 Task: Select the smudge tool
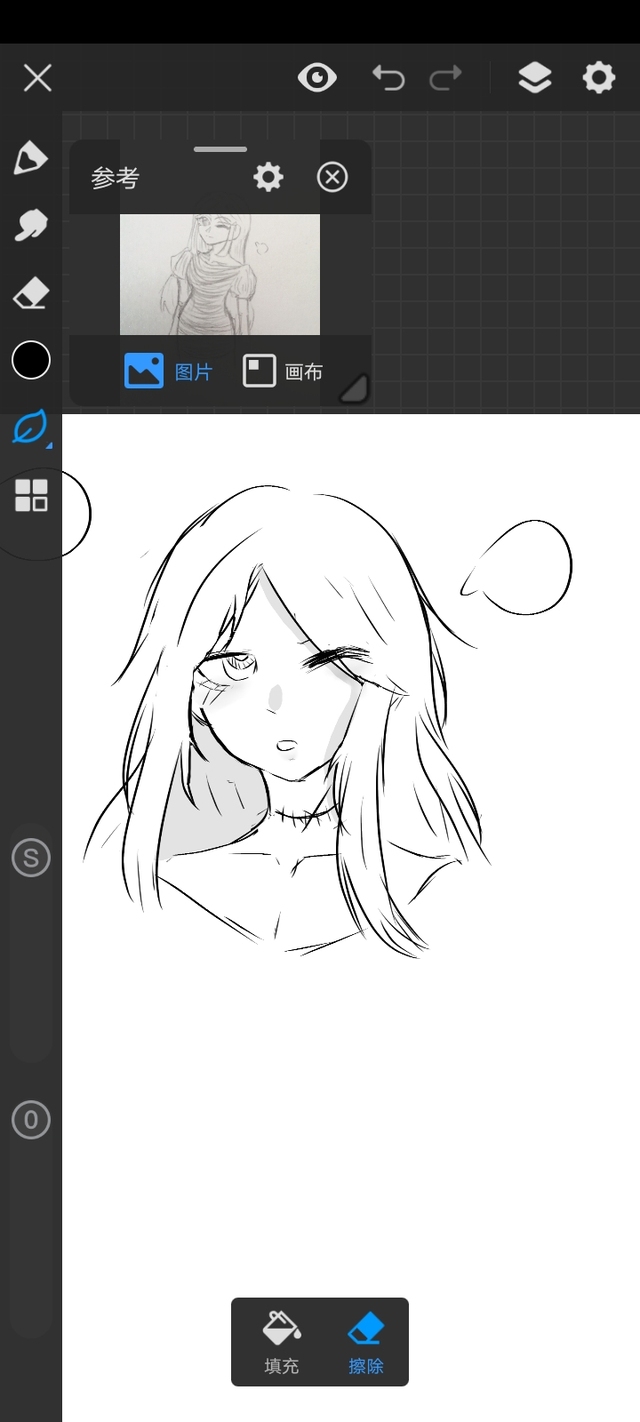[30, 225]
